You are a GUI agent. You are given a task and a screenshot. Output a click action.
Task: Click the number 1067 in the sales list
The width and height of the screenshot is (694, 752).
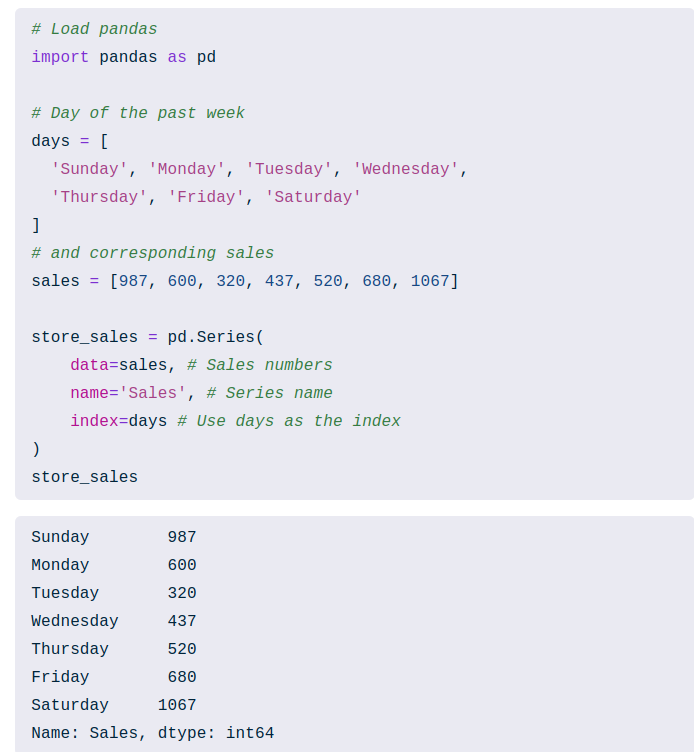(430, 281)
